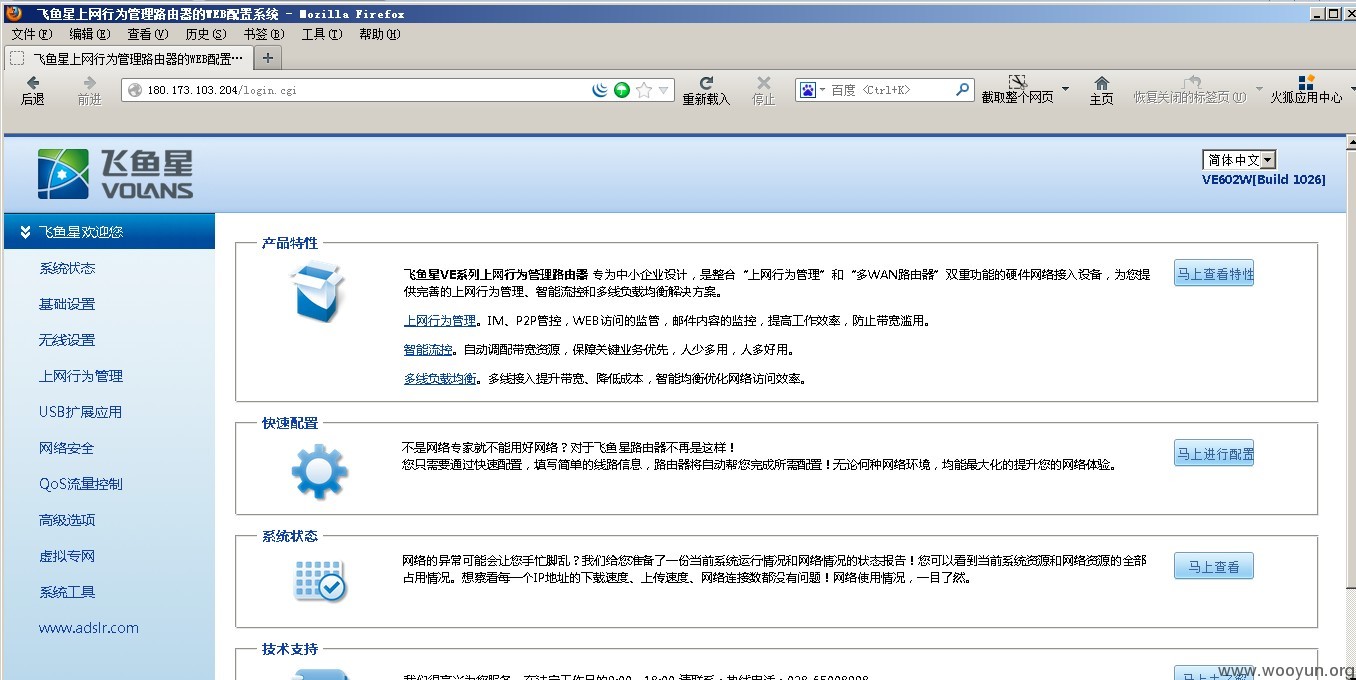Click the calendar system status icon

pos(320,580)
